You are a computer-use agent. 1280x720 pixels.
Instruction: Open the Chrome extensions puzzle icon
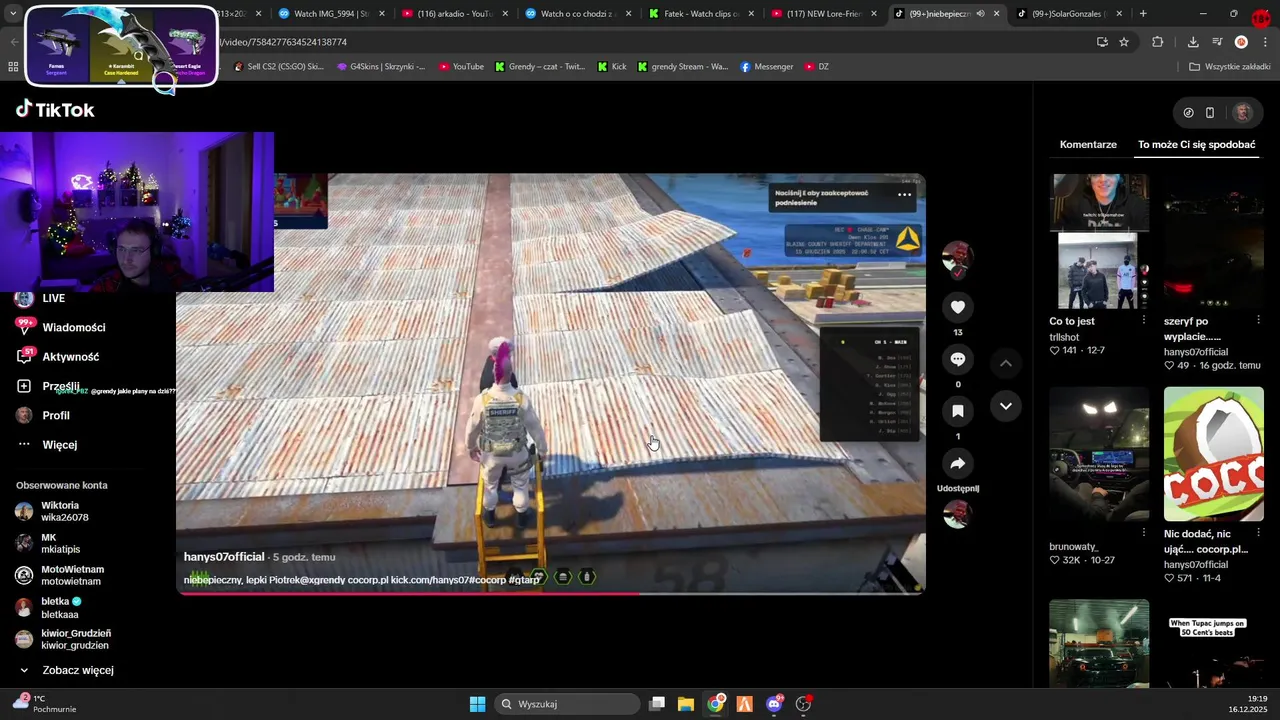(x=1158, y=42)
